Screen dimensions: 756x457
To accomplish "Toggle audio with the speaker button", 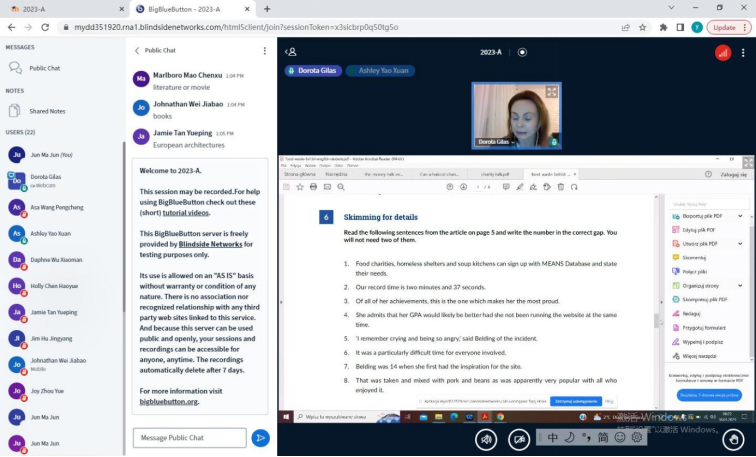I will pyautogui.click(x=486, y=438).
